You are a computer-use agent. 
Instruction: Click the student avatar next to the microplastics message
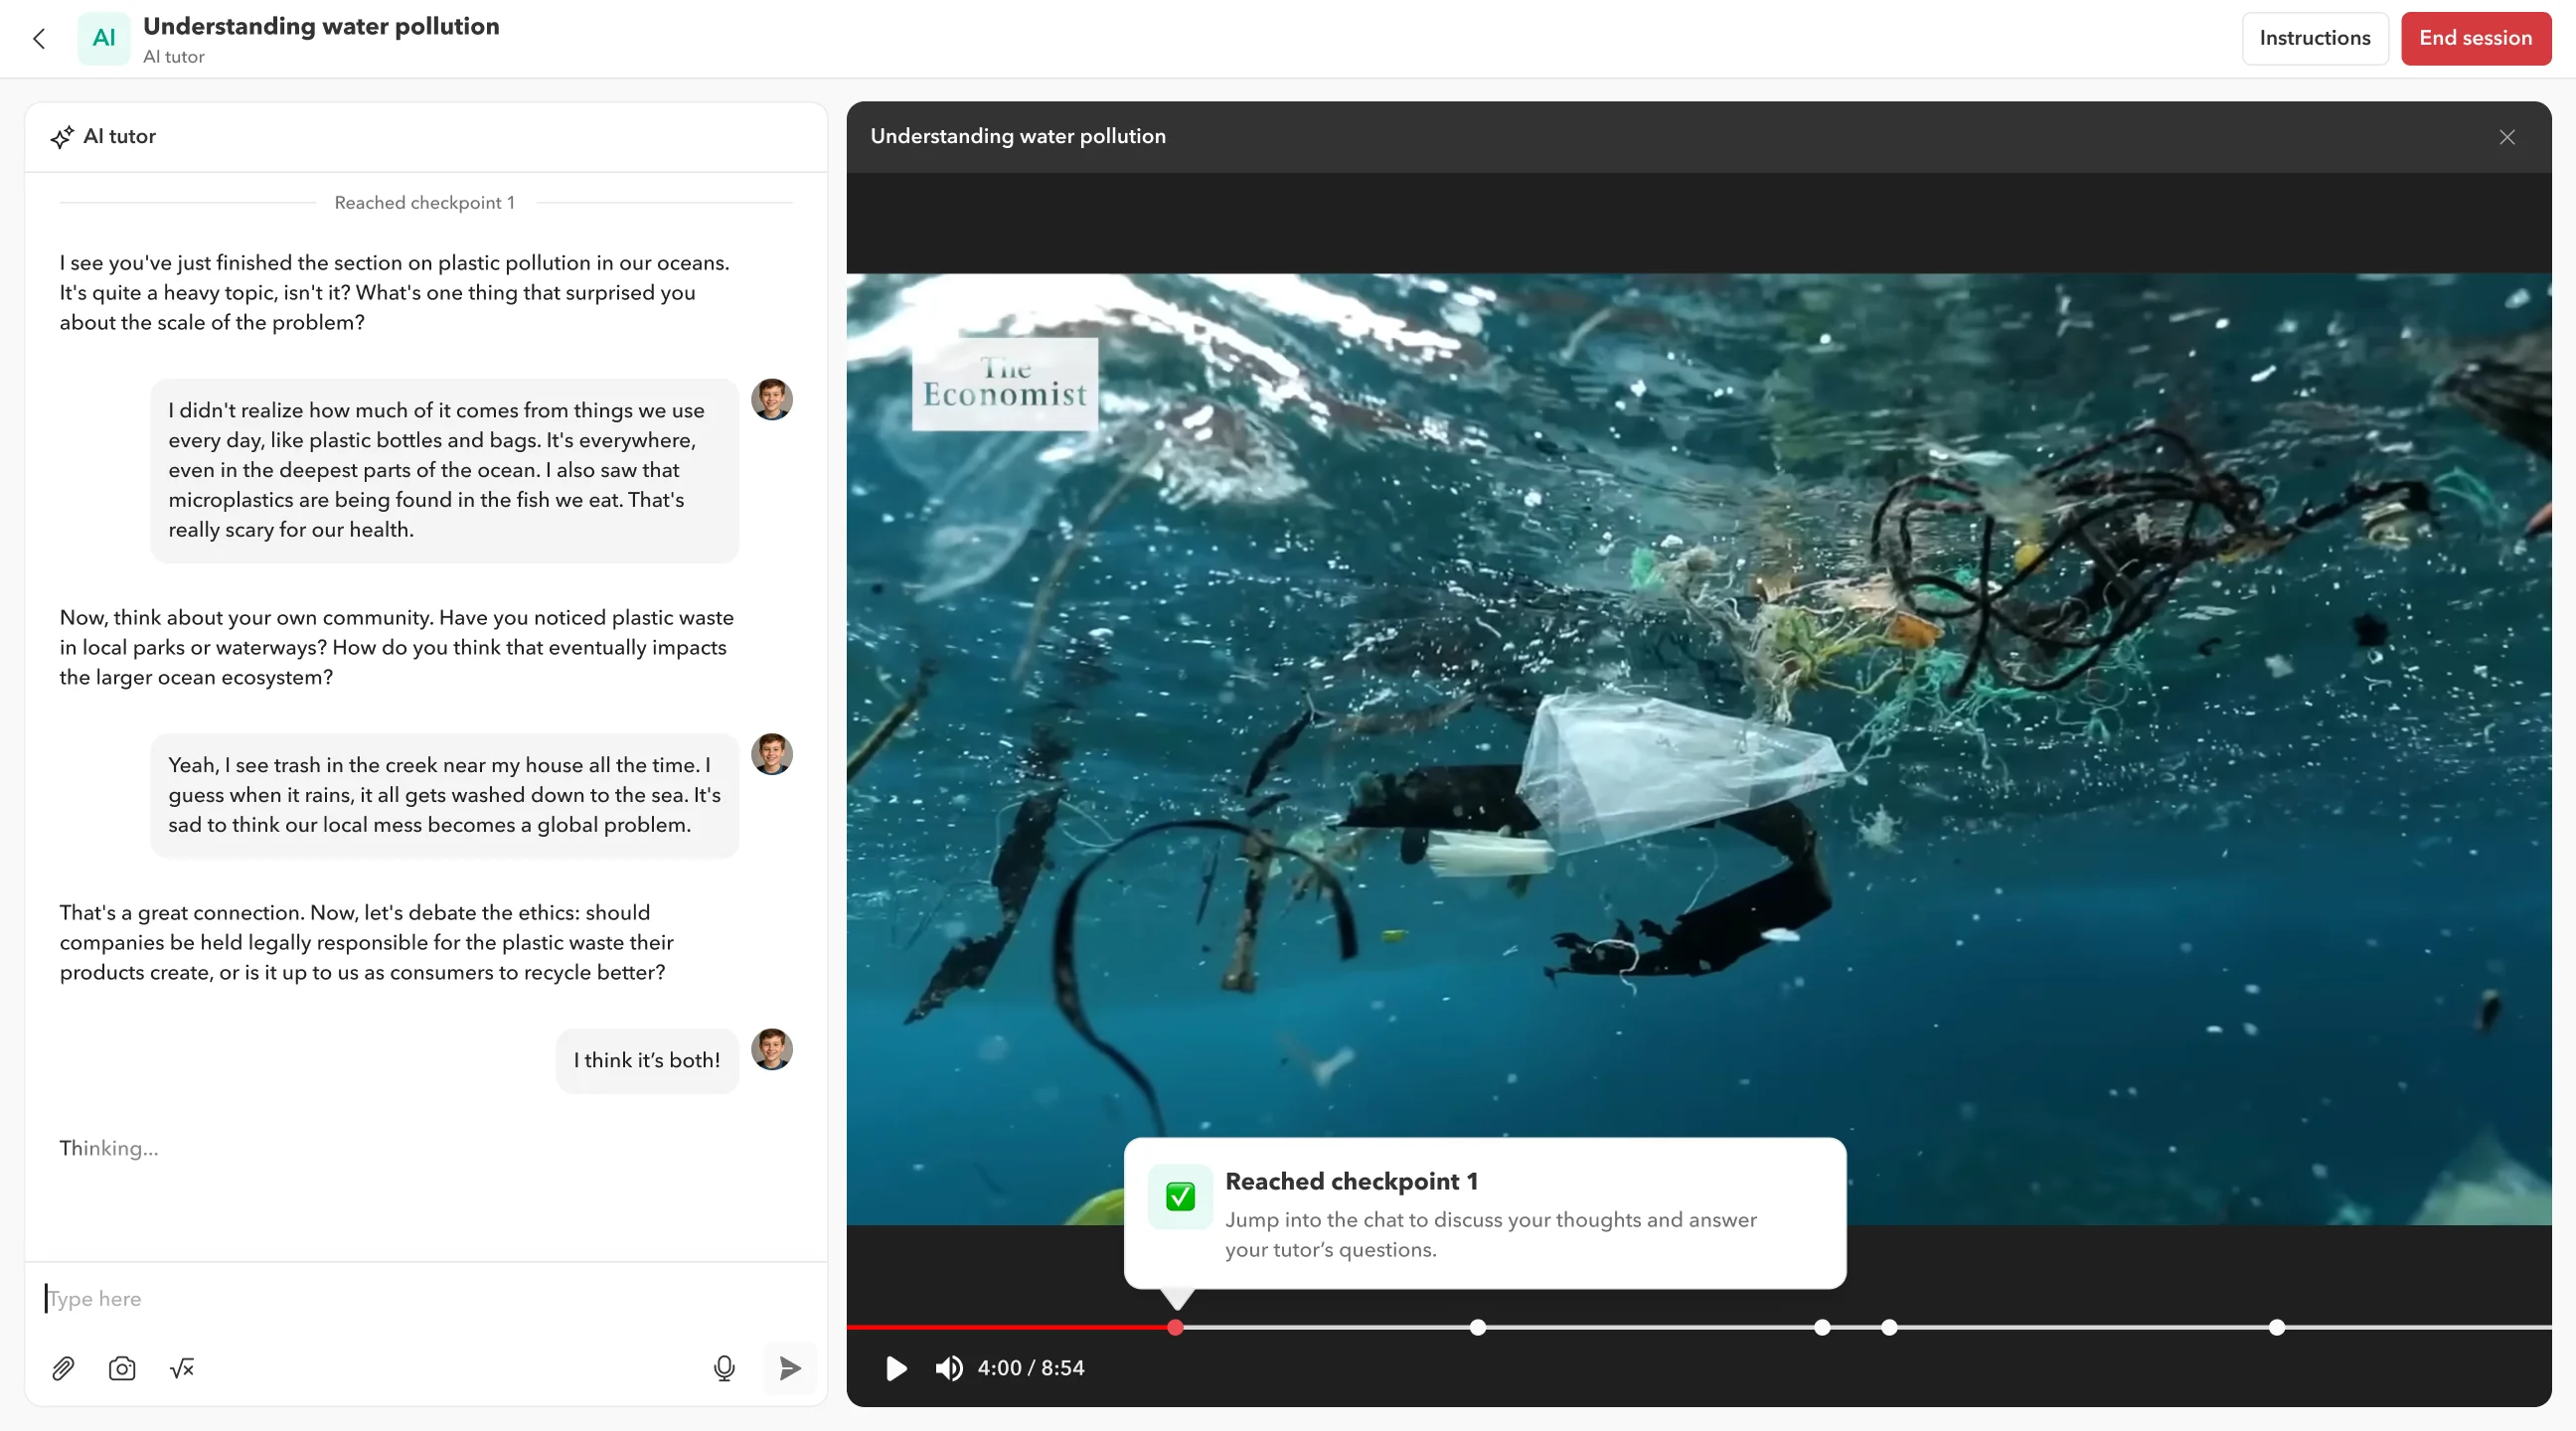771,399
